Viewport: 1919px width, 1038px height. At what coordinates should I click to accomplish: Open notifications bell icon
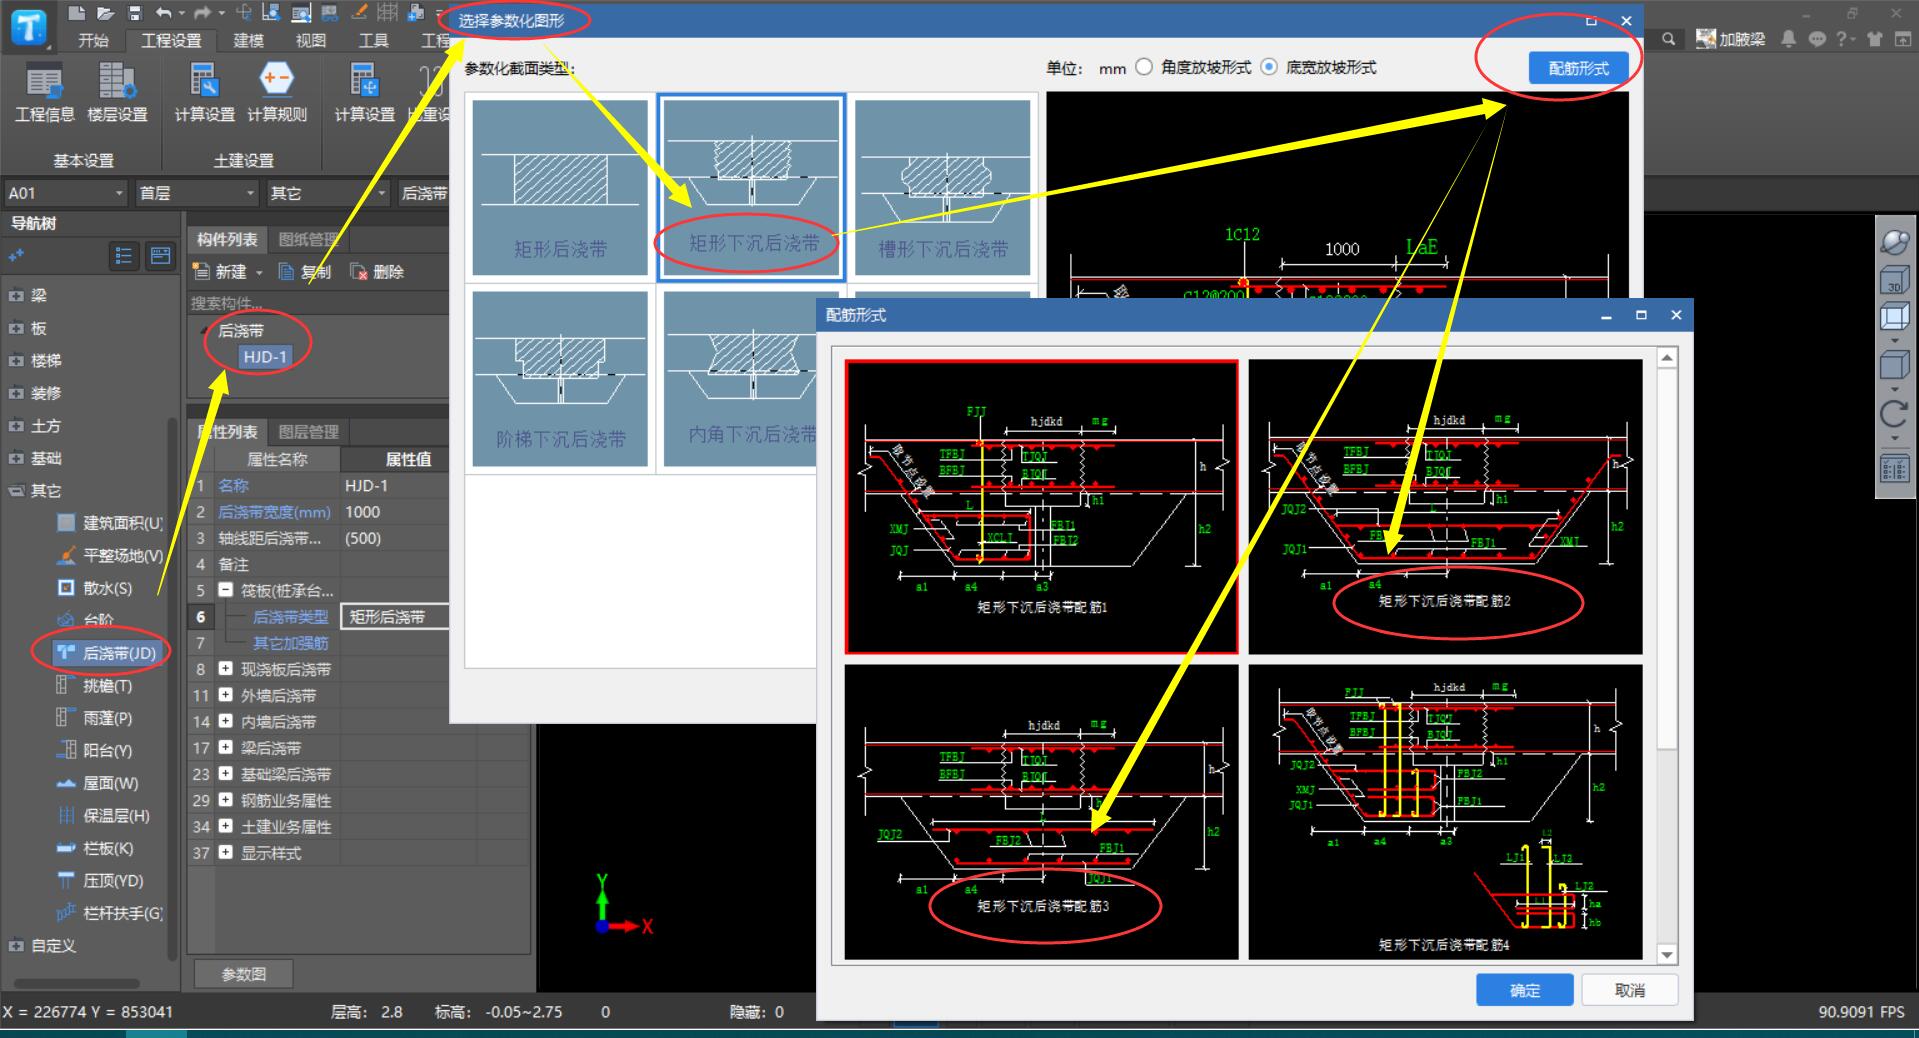[1789, 39]
